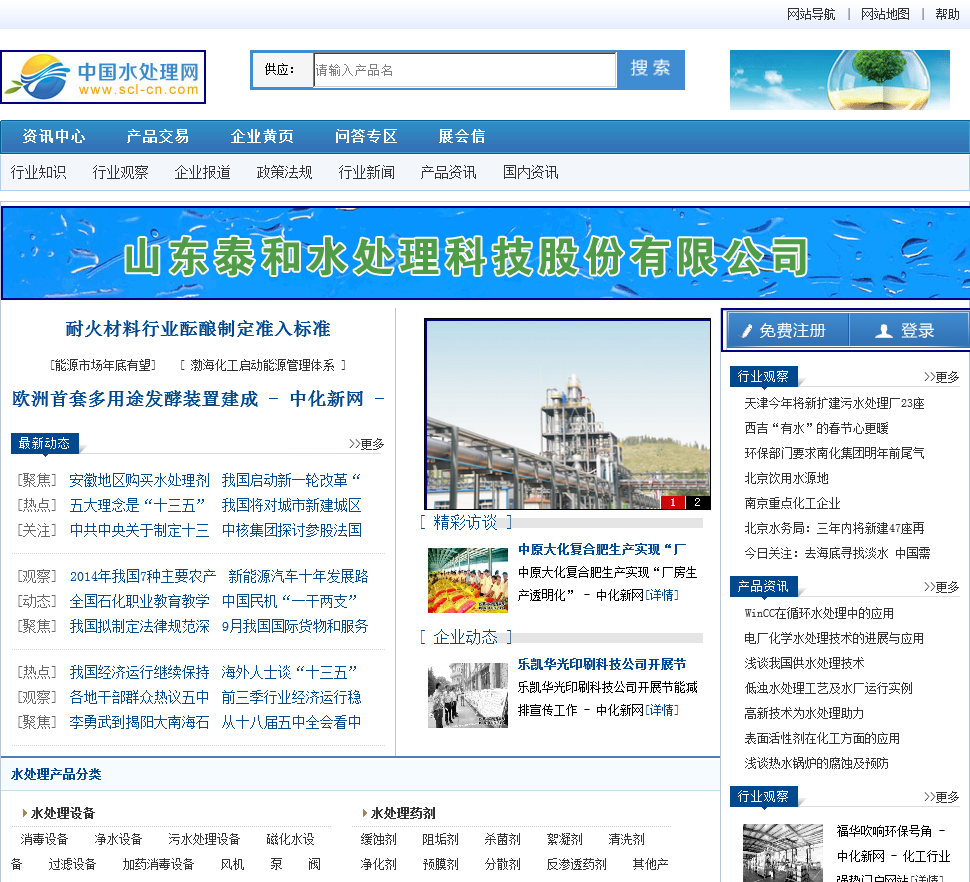The width and height of the screenshot is (970, 882).
Task: Select 展会信 main menu item
Action: click(x=461, y=136)
